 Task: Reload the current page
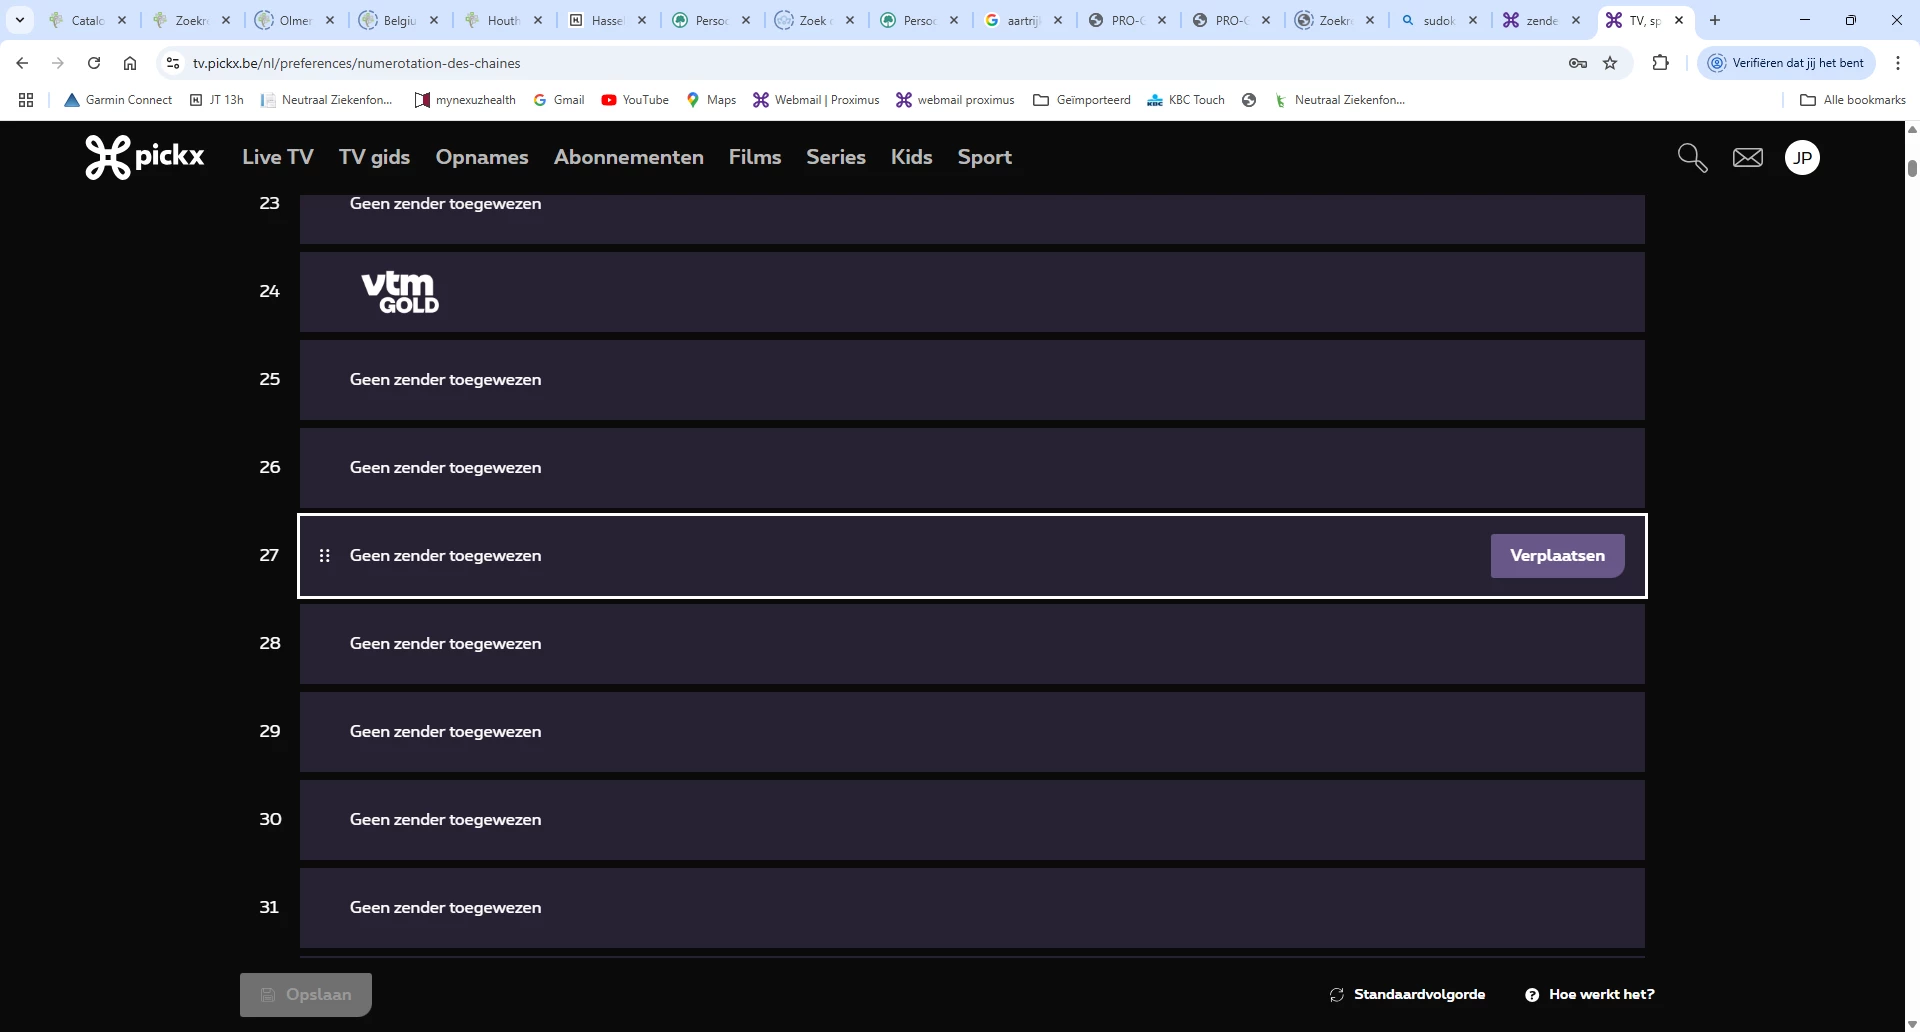tap(94, 63)
